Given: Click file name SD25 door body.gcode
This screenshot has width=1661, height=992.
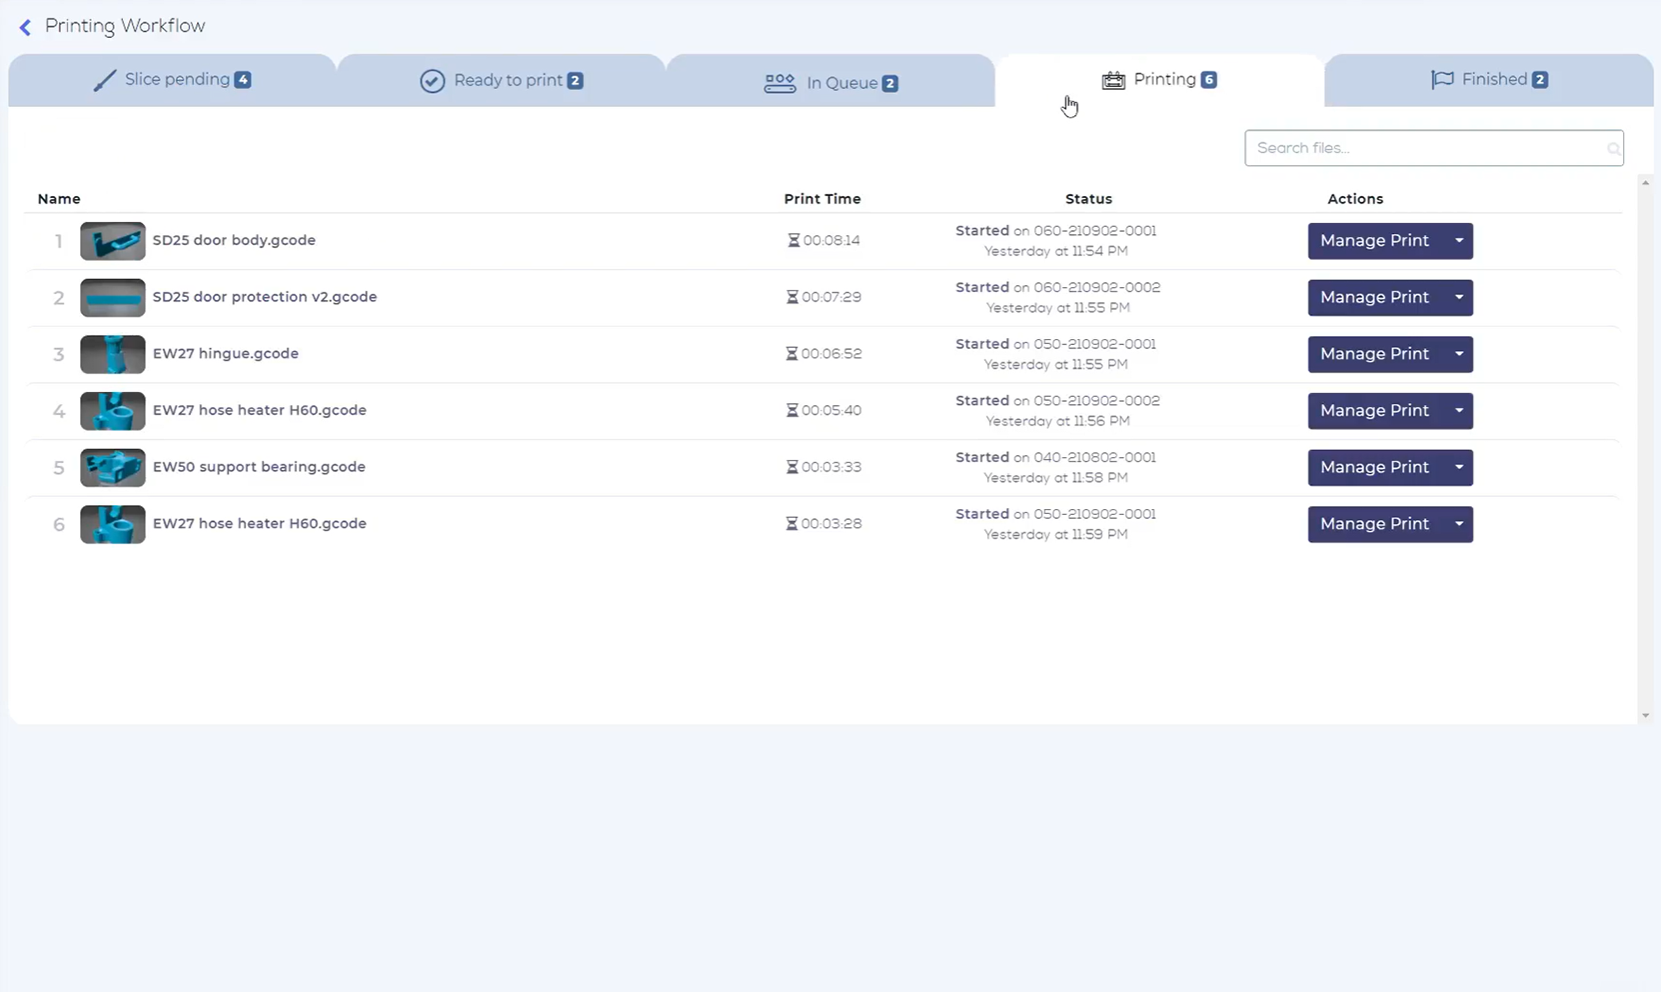Looking at the screenshot, I should (234, 240).
